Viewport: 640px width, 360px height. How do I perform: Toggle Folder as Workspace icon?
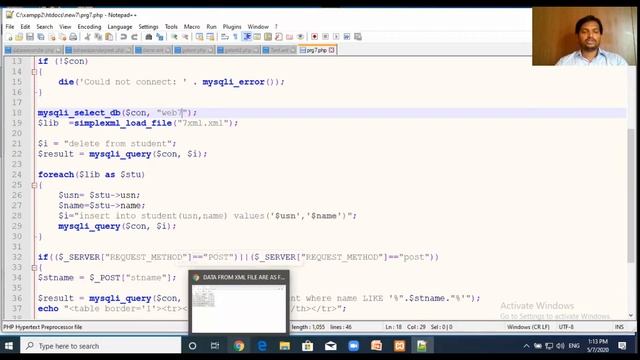(x=290, y=37)
